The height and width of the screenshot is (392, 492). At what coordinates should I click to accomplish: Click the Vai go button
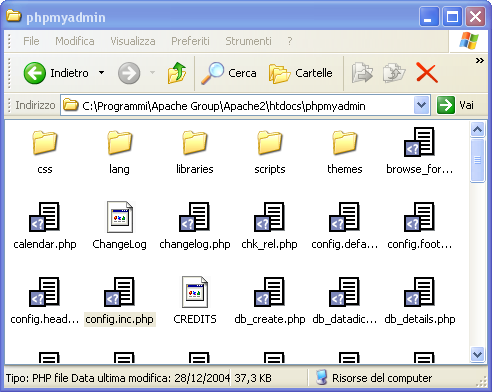[x=455, y=105]
